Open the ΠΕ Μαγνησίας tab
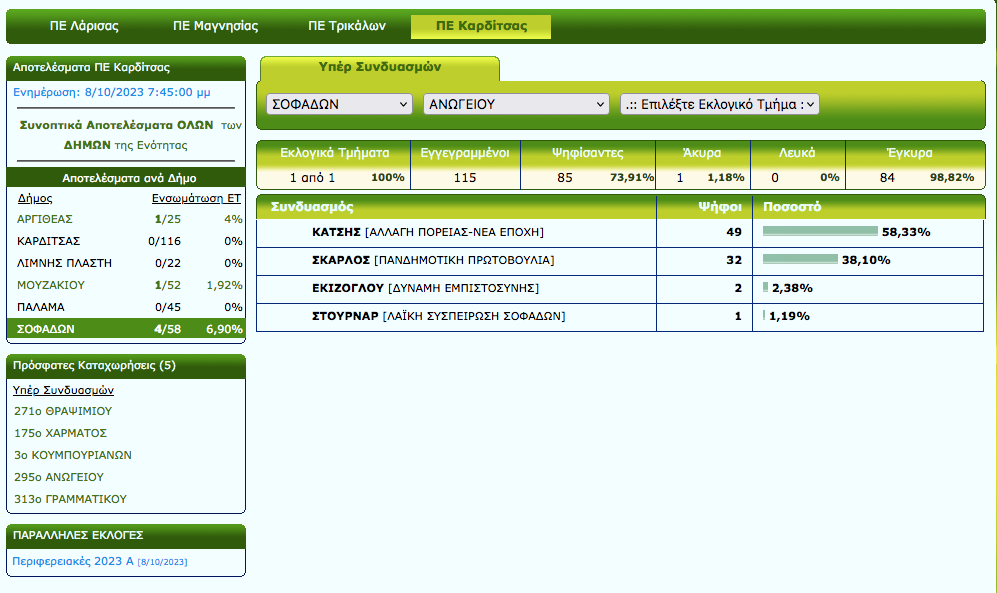Viewport: 997px width, 593px height. pos(215,27)
